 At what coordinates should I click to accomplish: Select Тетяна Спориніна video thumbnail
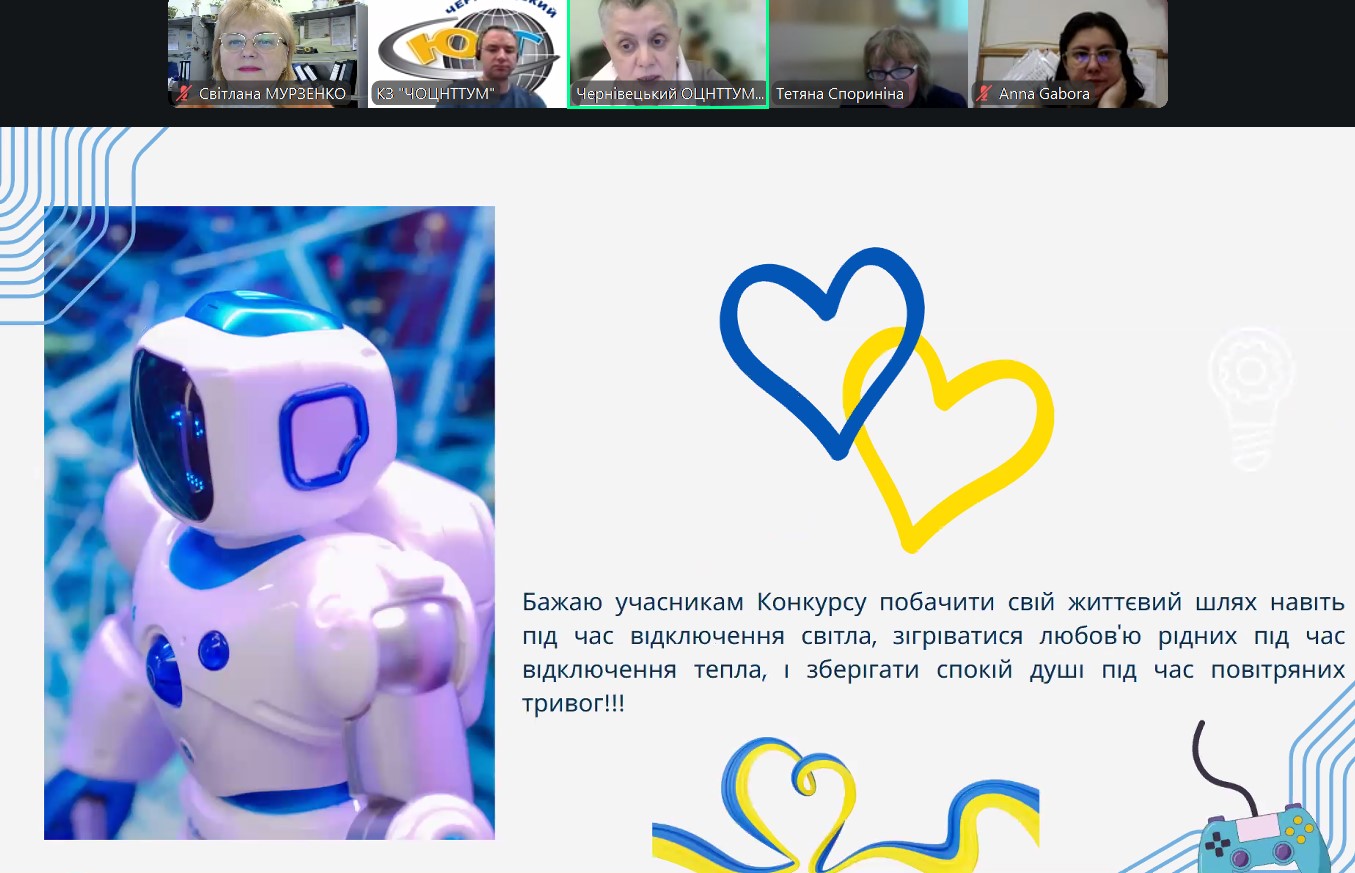[867, 45]
